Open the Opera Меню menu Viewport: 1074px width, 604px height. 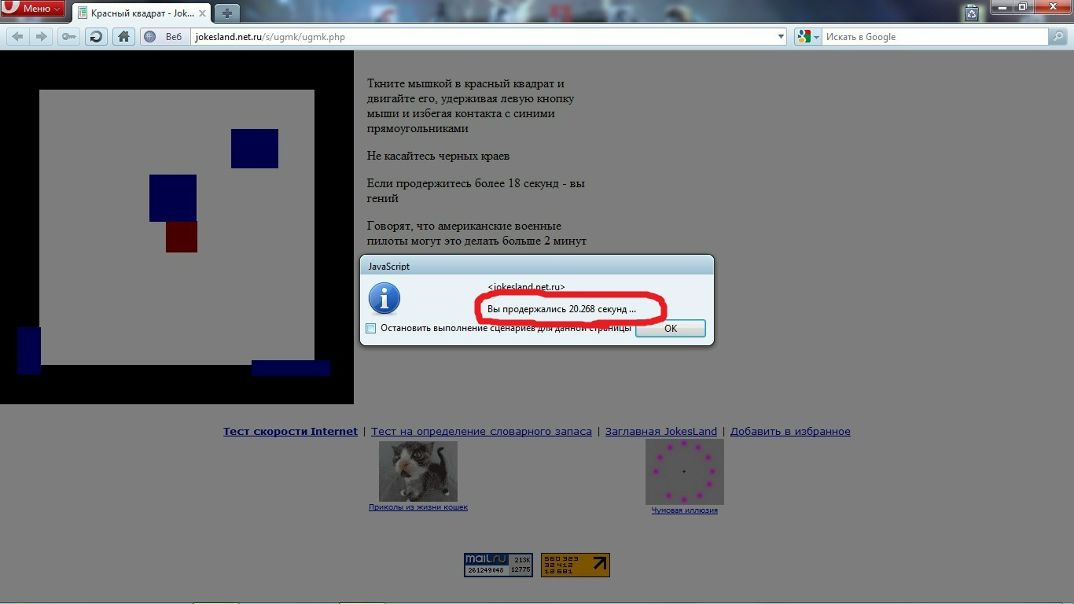point(34,9)
